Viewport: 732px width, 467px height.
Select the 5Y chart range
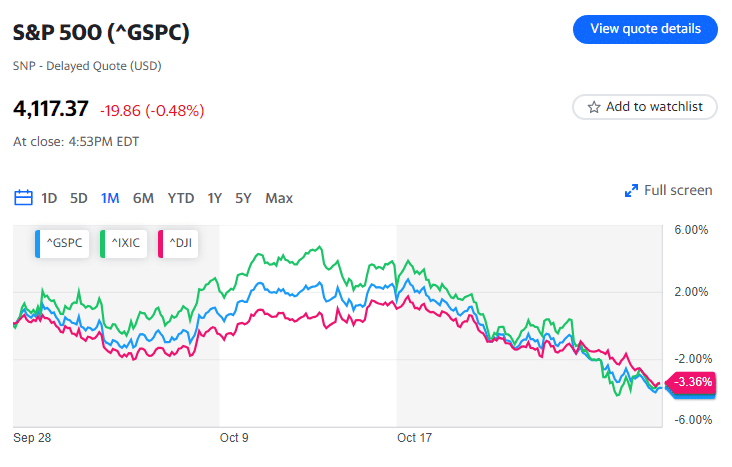click(x=243, y=198)
